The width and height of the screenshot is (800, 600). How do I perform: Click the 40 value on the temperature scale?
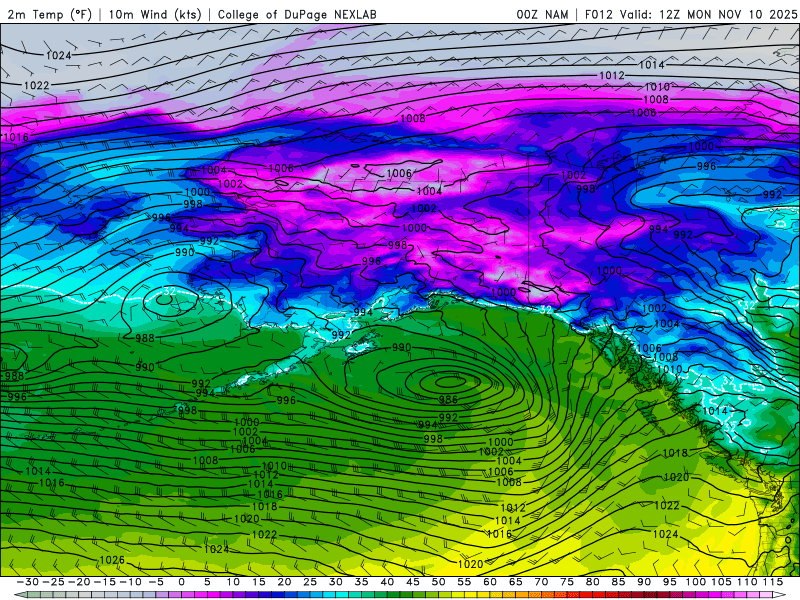387,582
